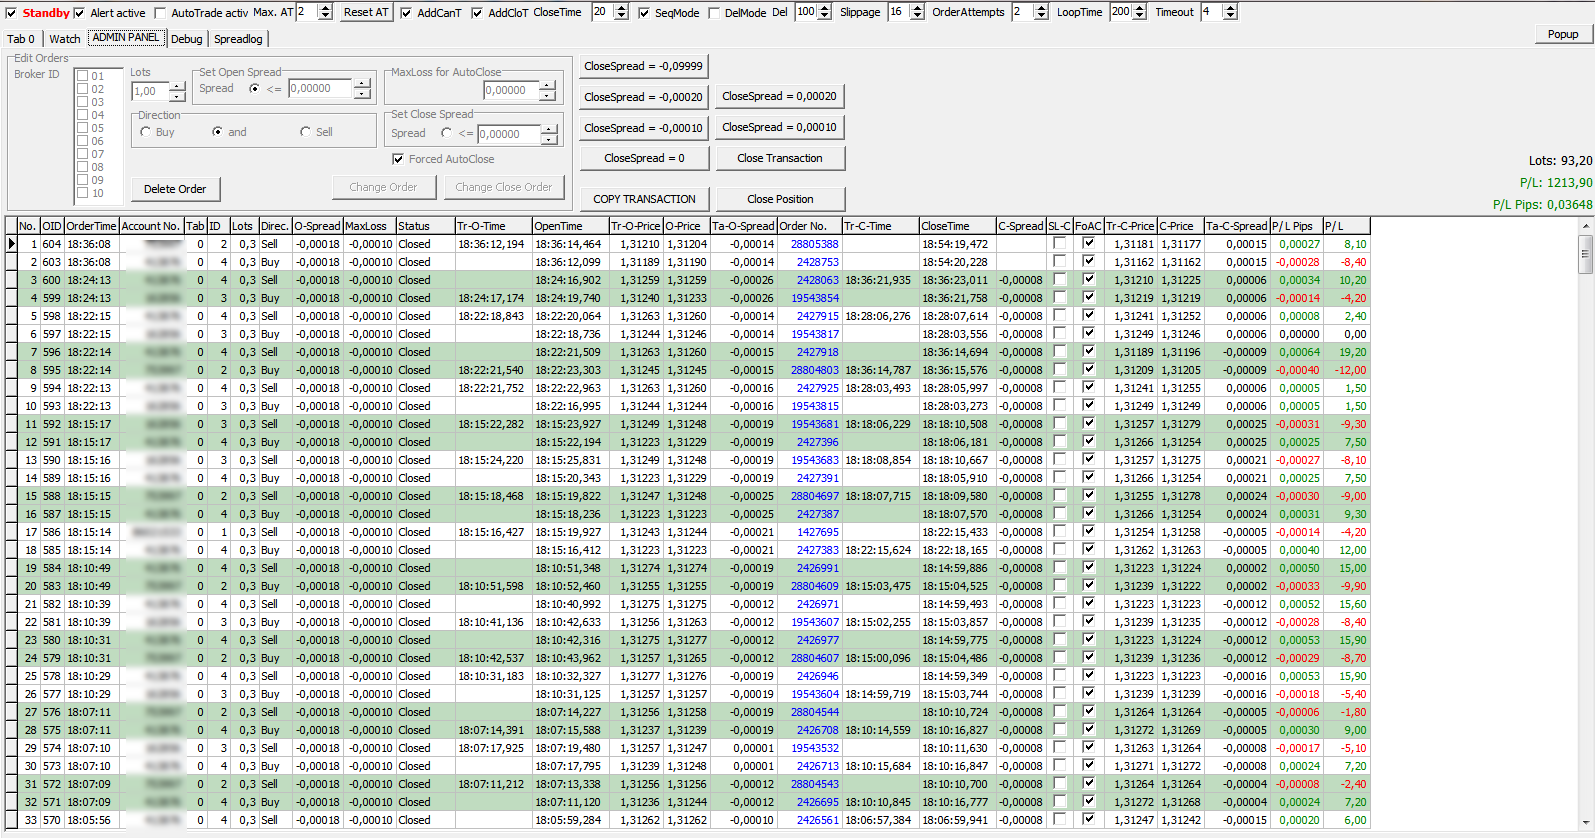
Task: Click the CloseTime value stepper
Action: click(x=621, y=12)
